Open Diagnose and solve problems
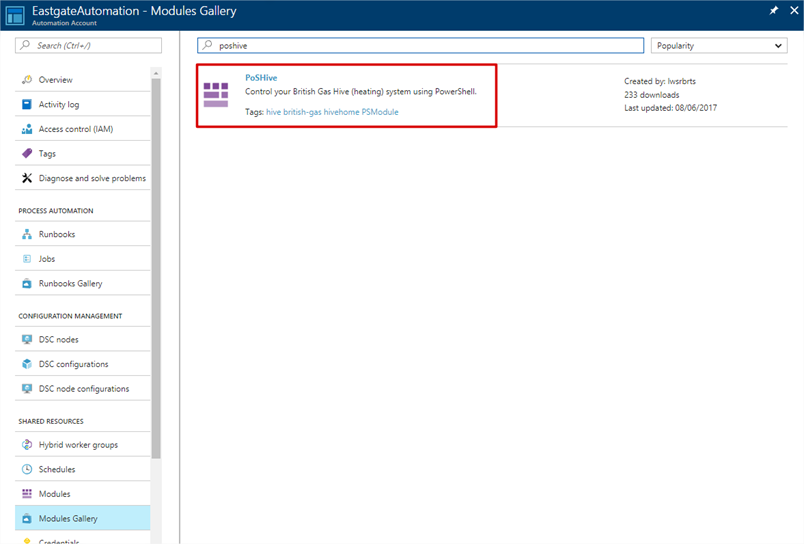Image resolution: width=804 pixels, height=544 pixels. (83, 178)
